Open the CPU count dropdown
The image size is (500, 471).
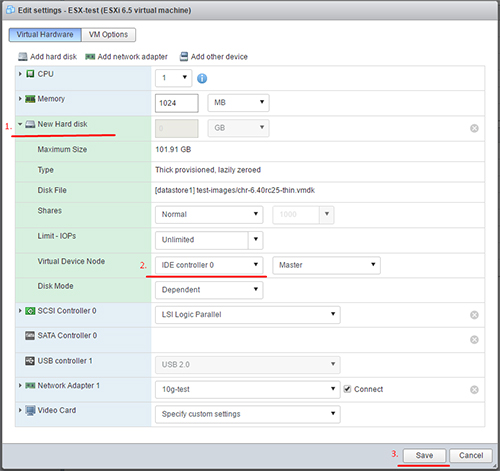tap(174, 78)
